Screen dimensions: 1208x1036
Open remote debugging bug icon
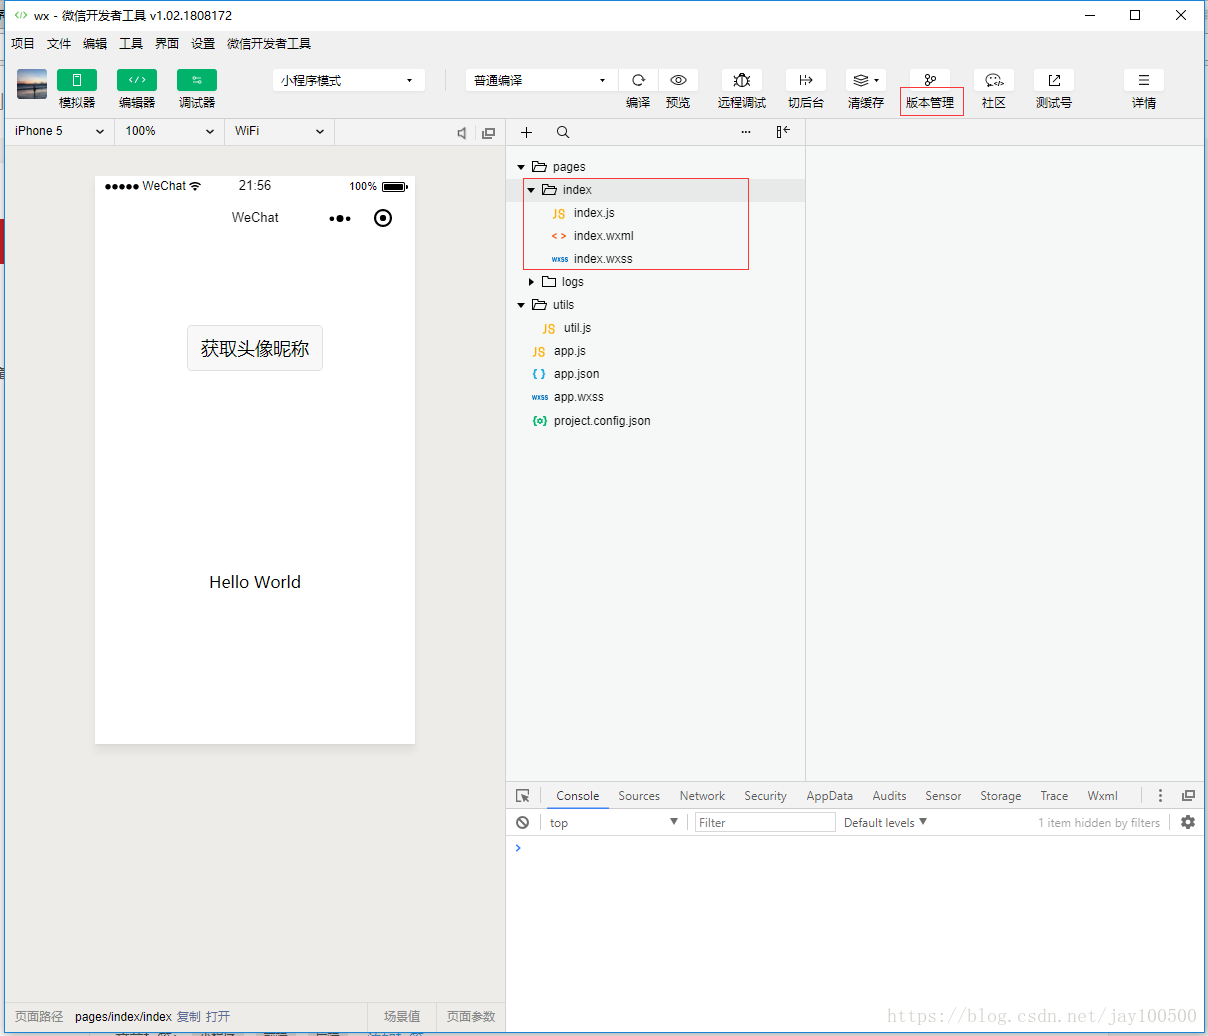(742, 80)
